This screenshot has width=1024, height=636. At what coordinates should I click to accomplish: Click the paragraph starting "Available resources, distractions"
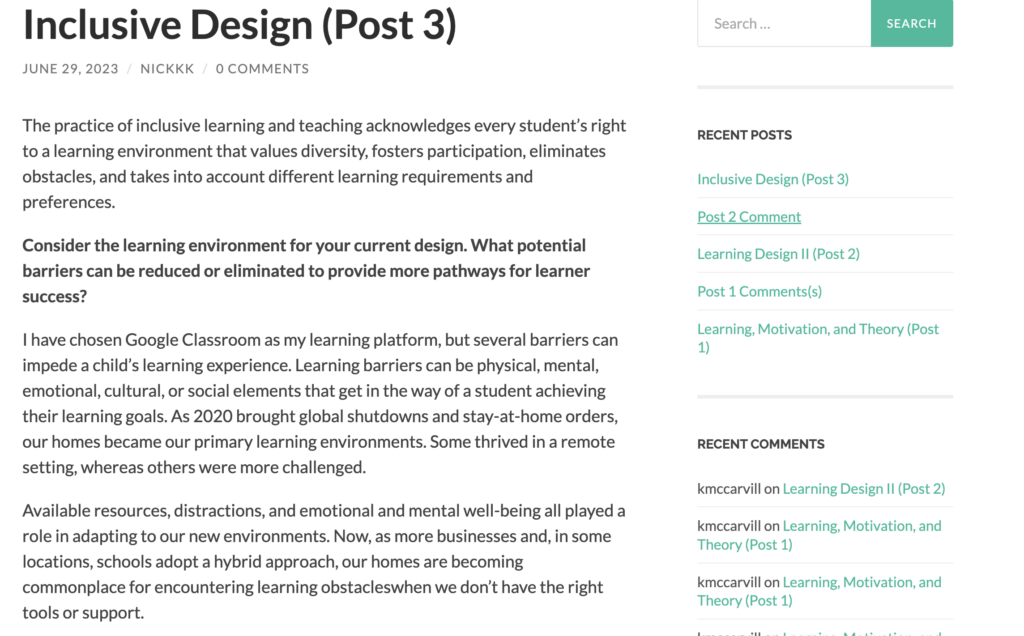pyautogui.click(x=324, y=561)
